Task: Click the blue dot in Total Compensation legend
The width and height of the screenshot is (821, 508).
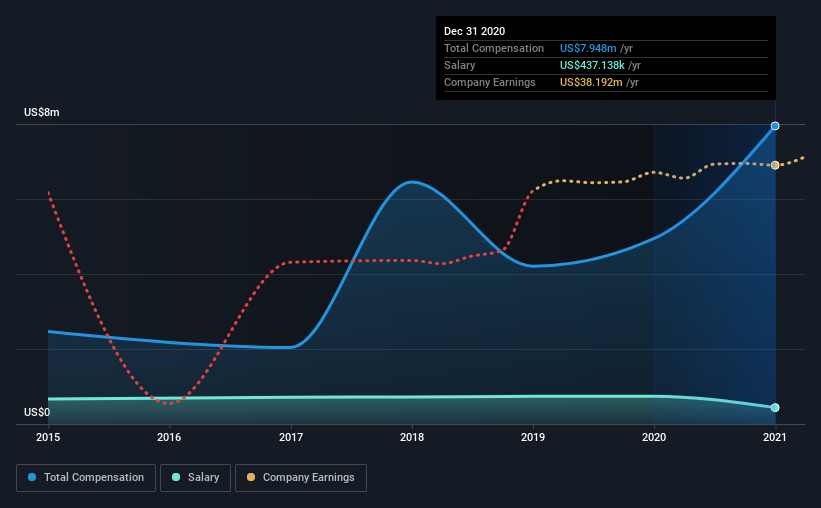Action: (x=32, y=477)
